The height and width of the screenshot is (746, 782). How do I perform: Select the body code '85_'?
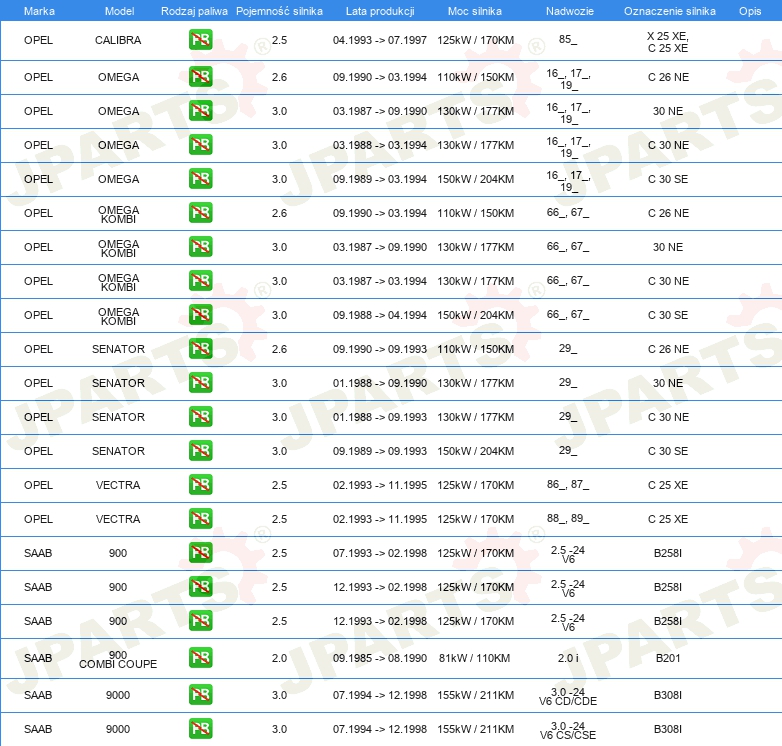click(x=568, y=39)
